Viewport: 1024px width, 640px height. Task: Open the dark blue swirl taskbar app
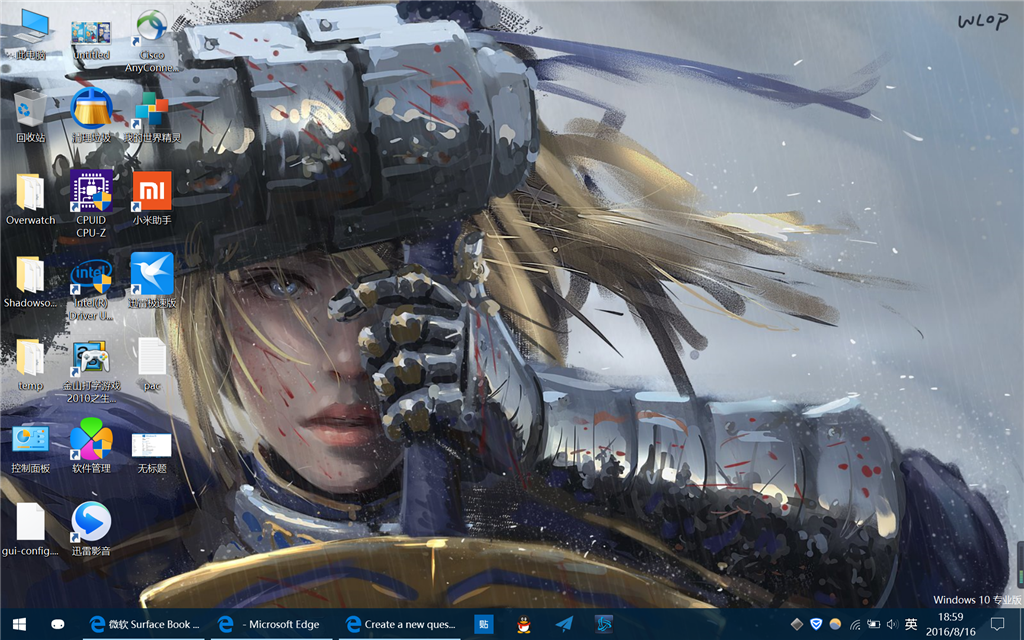pyautogui.click(x=604, y=624)
